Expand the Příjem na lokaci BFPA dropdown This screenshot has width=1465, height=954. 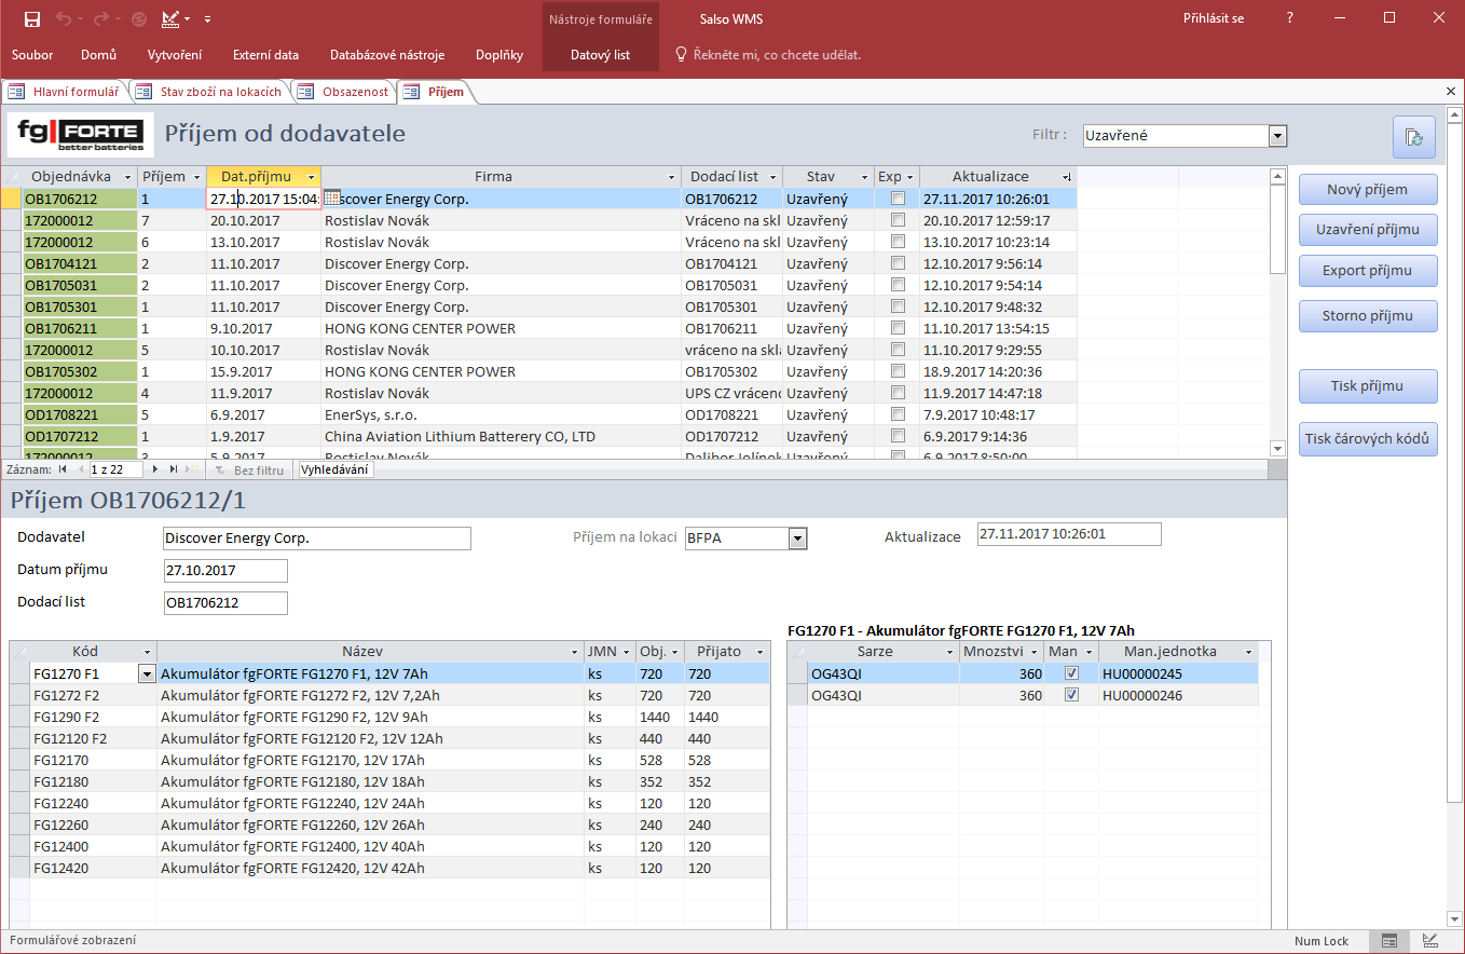coord(797,539)
